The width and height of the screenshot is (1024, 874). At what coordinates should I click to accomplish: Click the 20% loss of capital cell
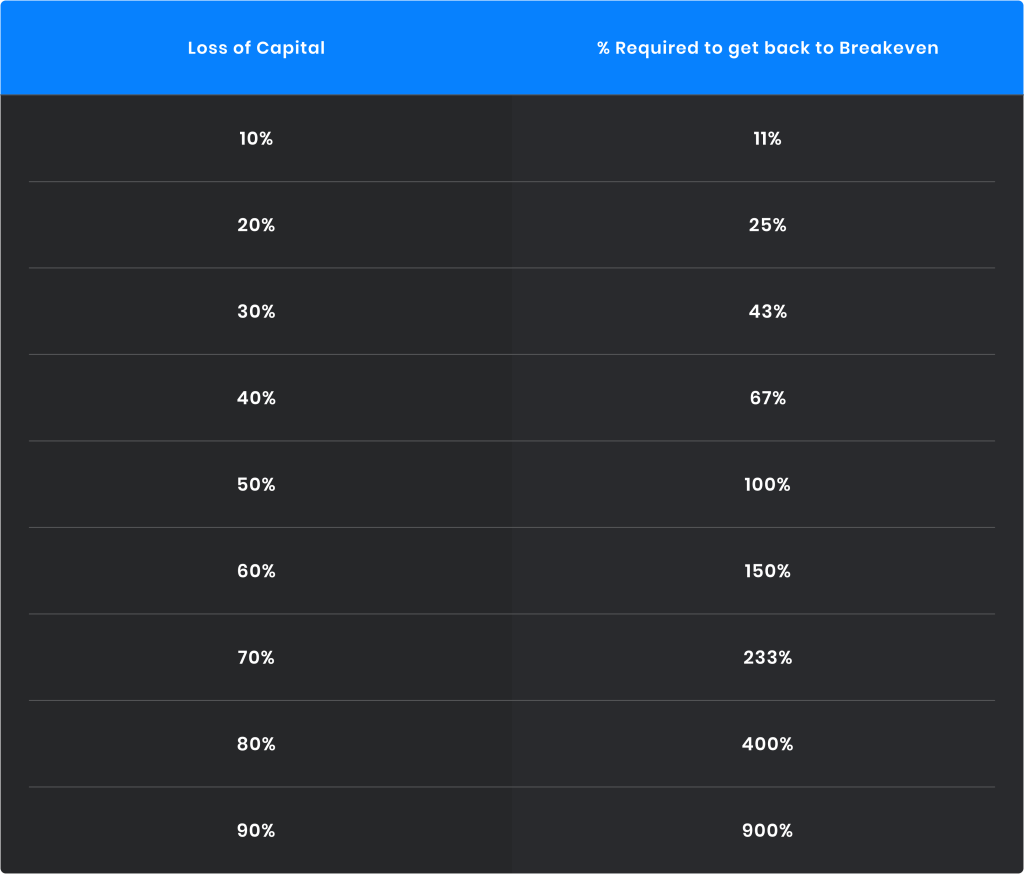(256, 225)
